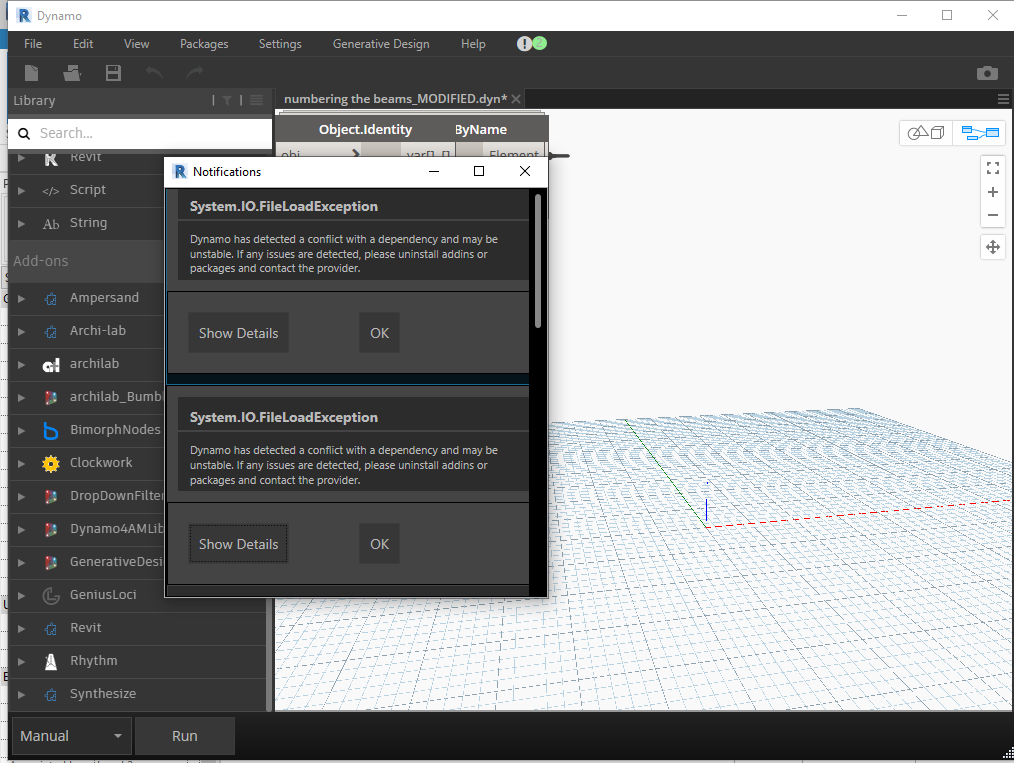Image resolution: width=1014 pixels, height=763 pixels.
Task: Select the numbering the beams_MODIFIED.dyn tab
Action: pos(395,99)
